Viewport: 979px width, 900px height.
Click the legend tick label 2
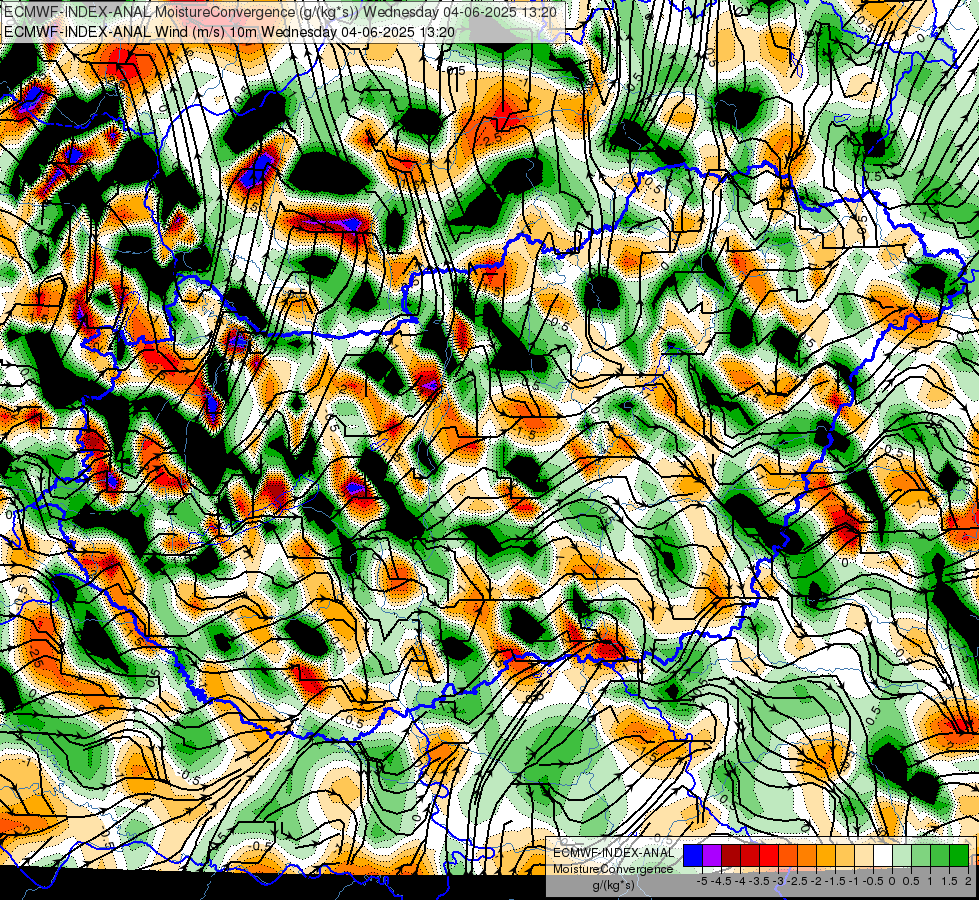click(x=968, y=881)
